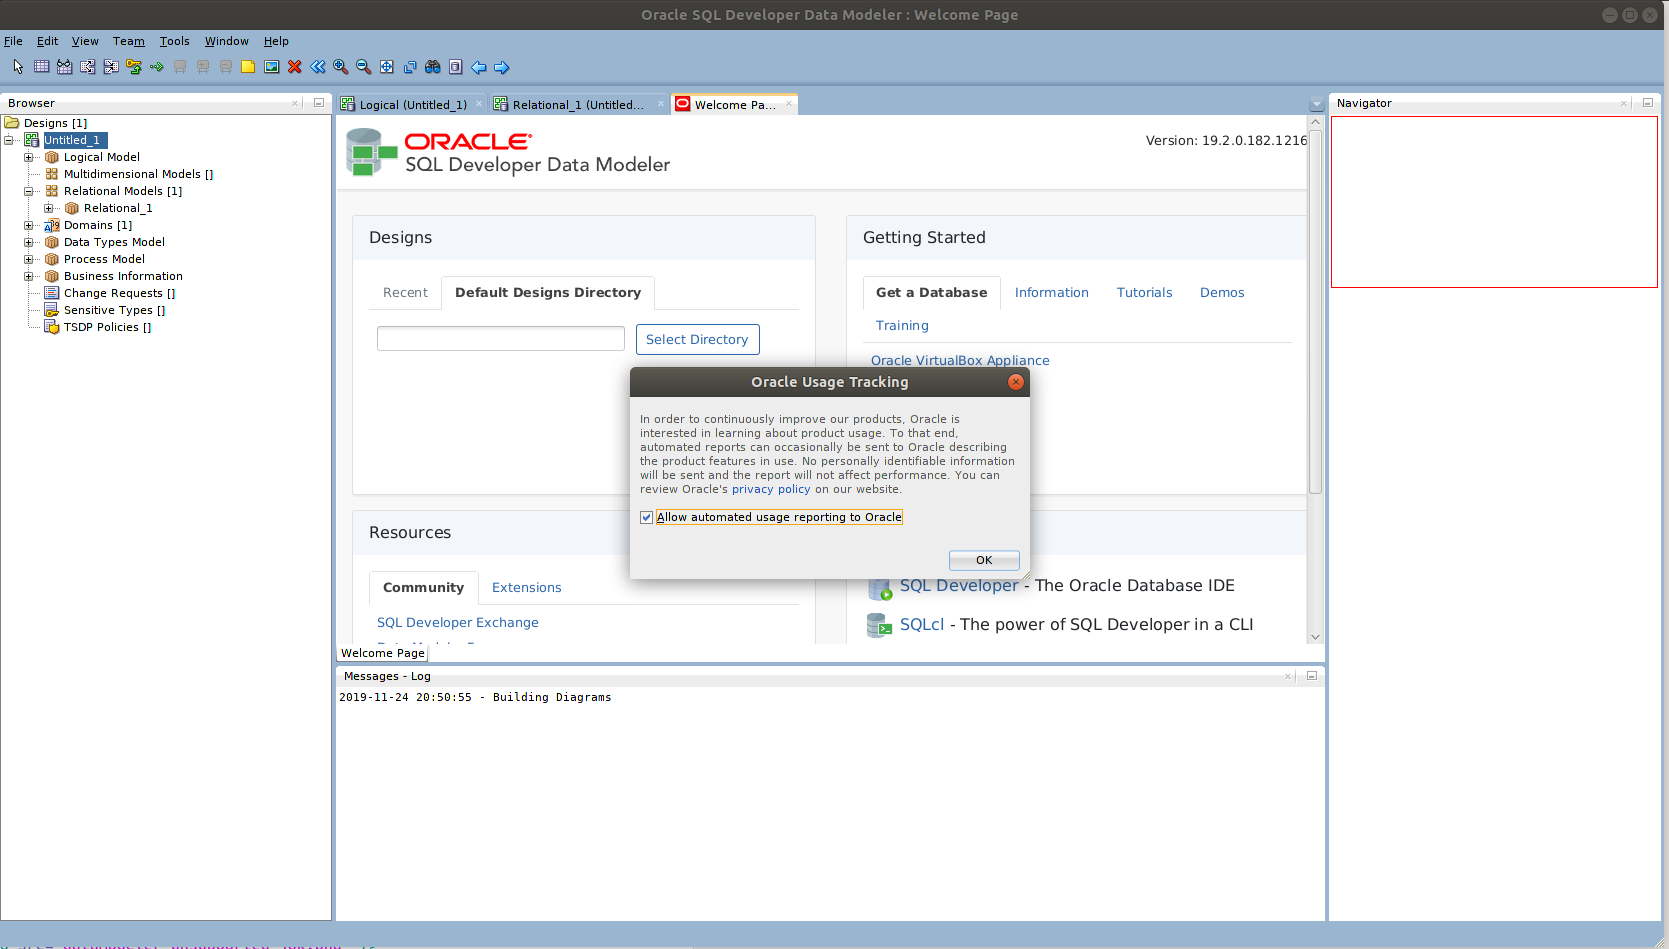Image resolution: width=1669 pixels, height=949 pixels.
Task: Click the blue double left chevron icon
Action: 317,67
